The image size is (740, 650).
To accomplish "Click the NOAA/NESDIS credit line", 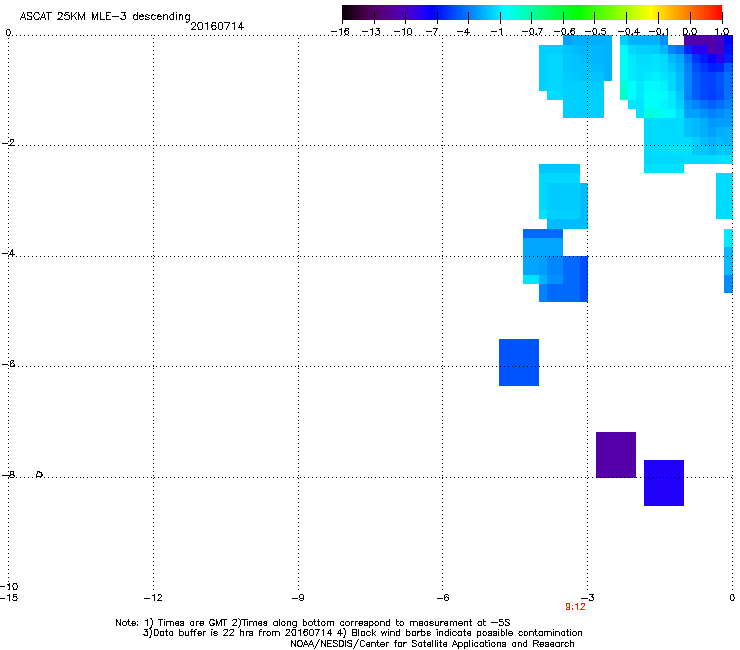I will coord(432,644).
